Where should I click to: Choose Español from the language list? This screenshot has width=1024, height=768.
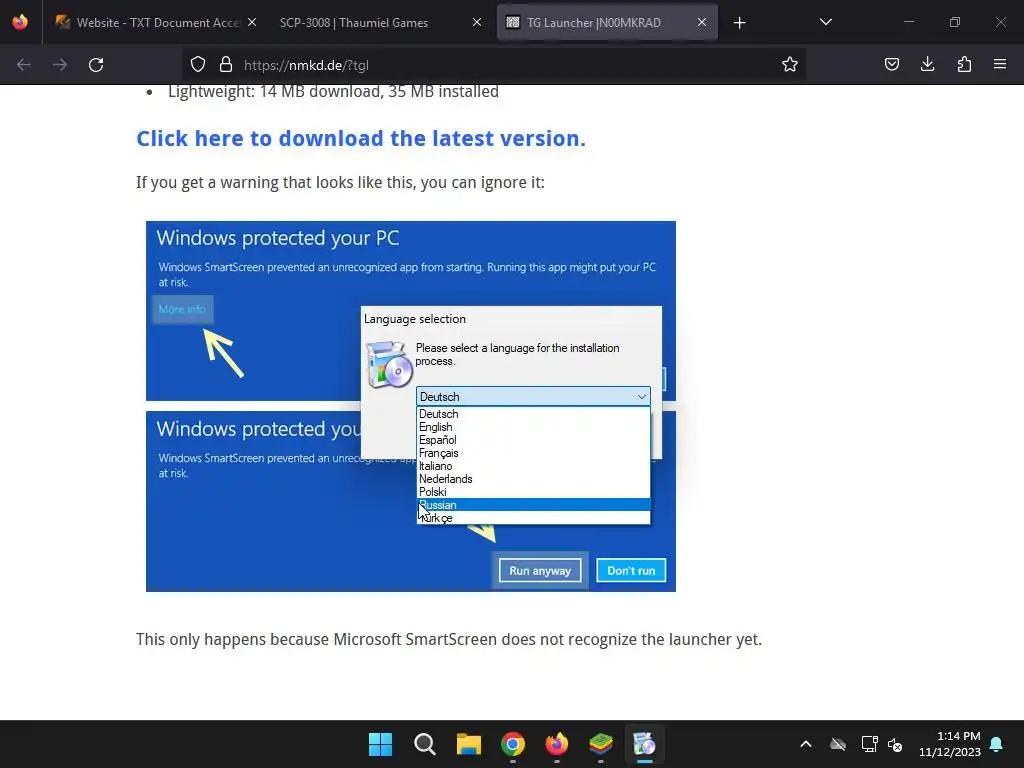pos(533,440)
